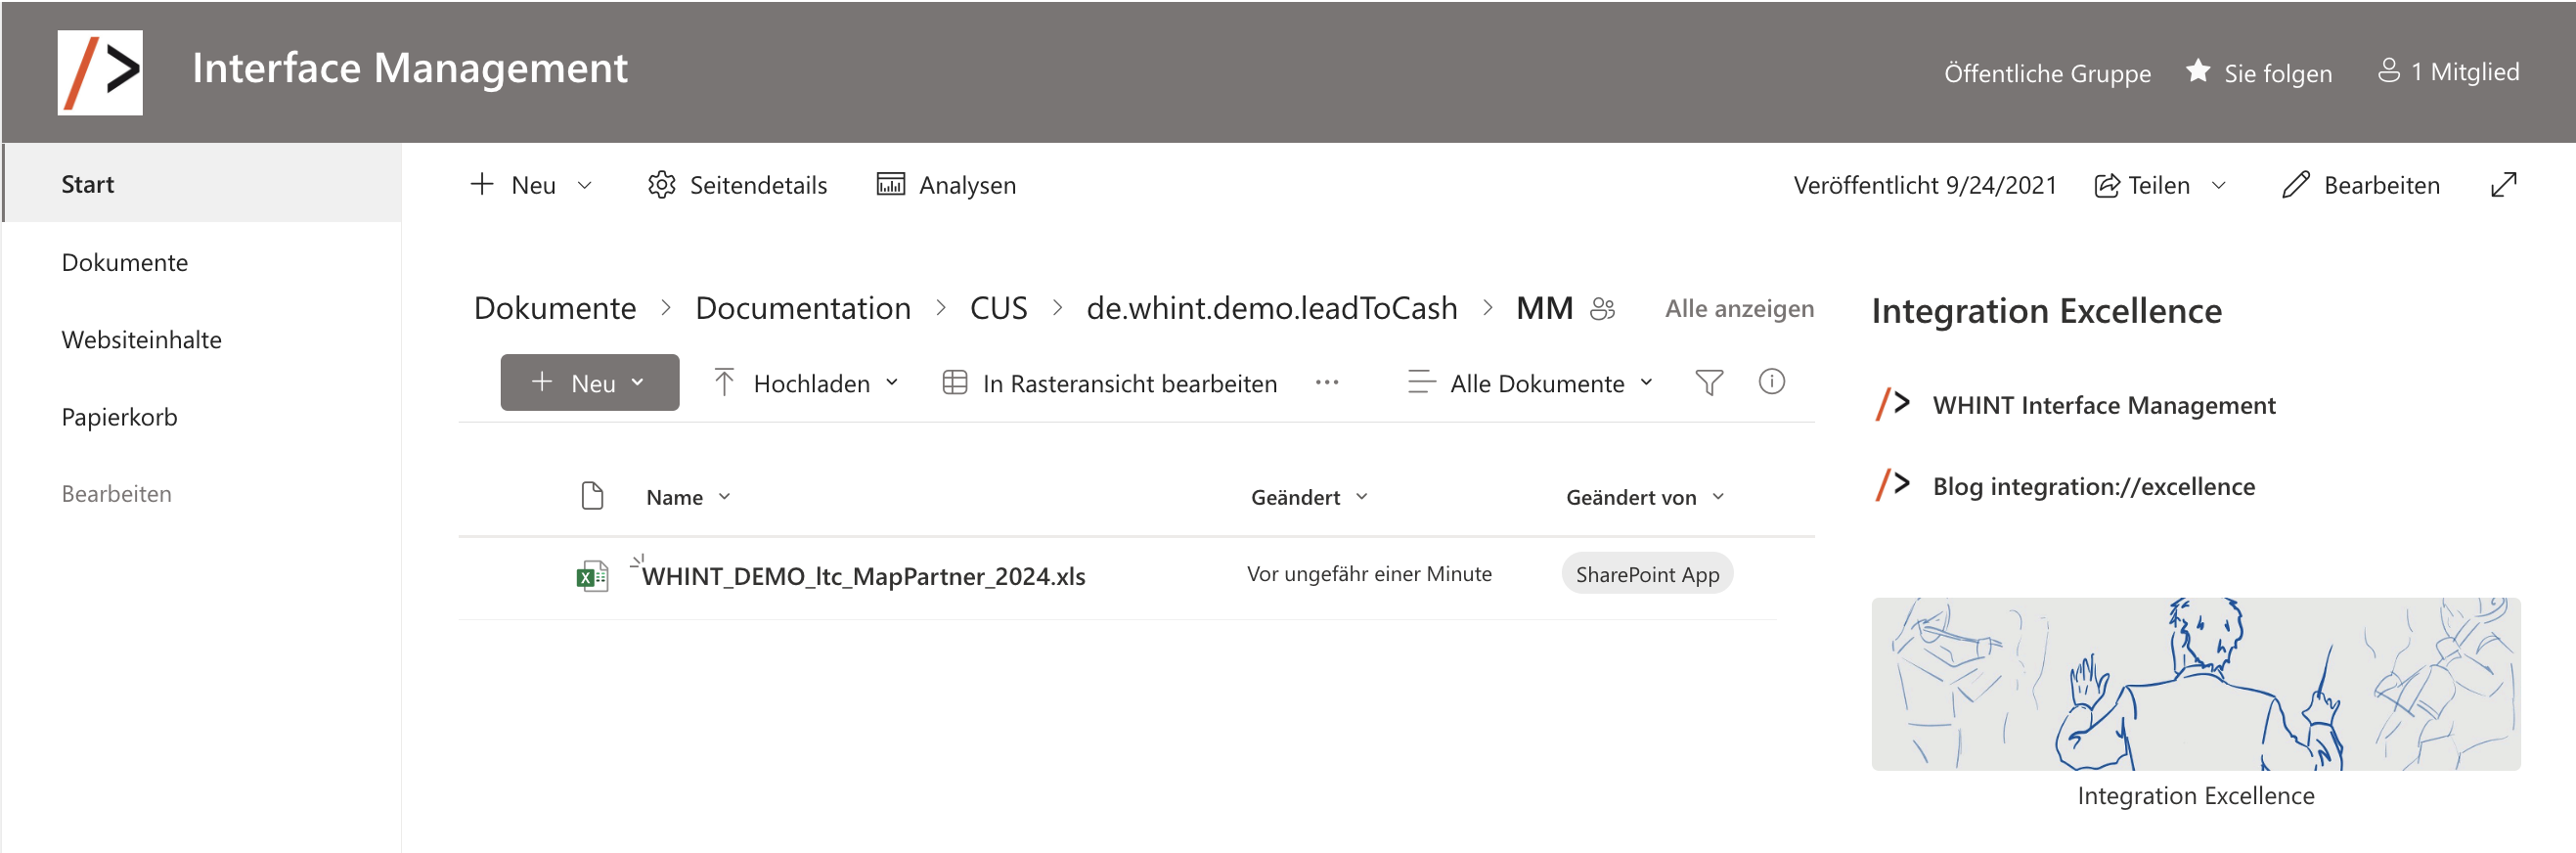Click the Integration Excellence image caption
This screenshot has height=853, width=2576.
2195,795
